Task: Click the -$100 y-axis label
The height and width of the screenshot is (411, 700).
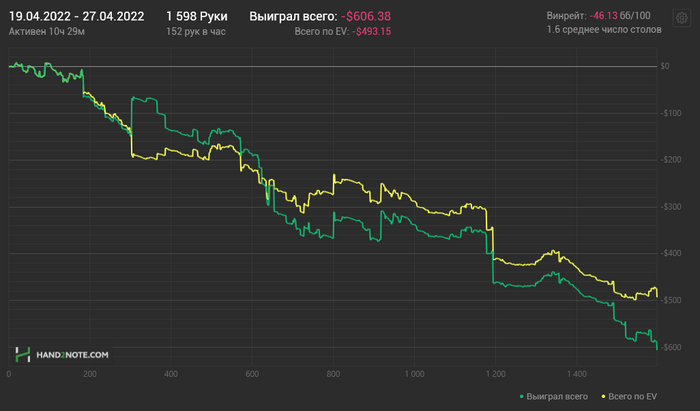Action: [671, 113]
